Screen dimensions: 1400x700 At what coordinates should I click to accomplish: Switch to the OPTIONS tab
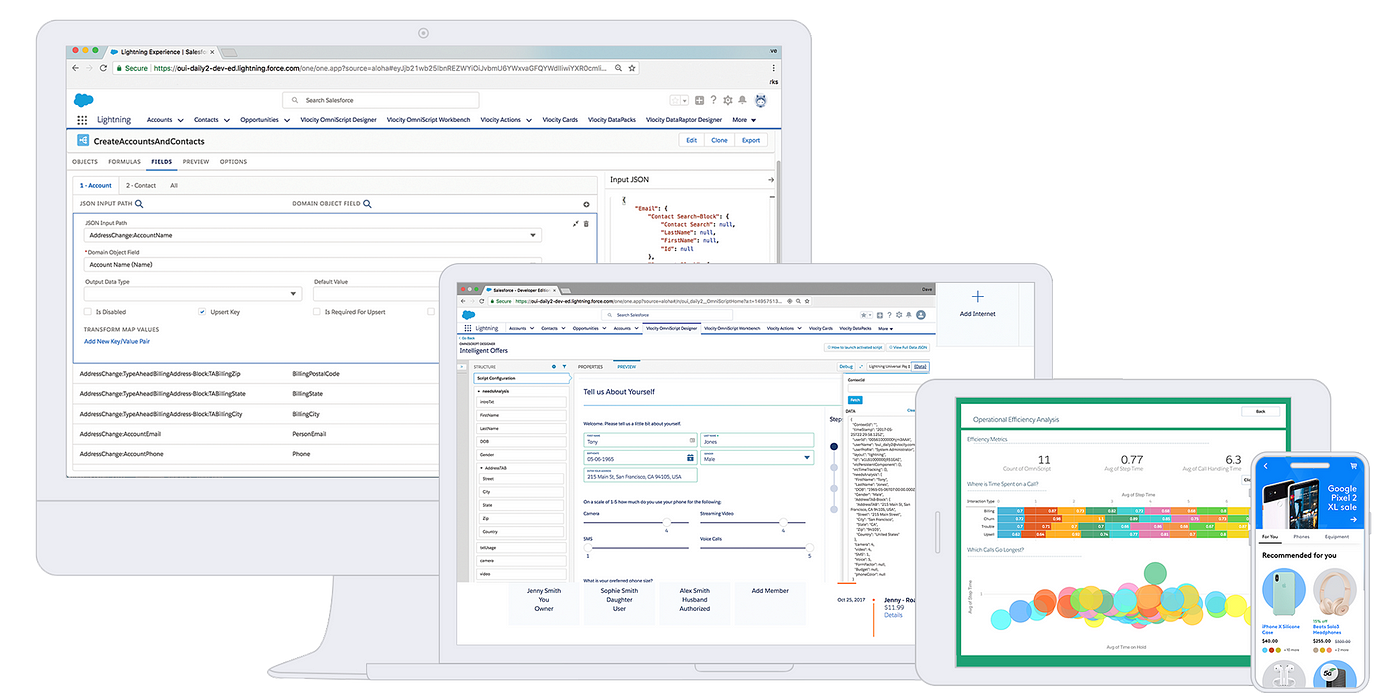(x=233, y=161)
